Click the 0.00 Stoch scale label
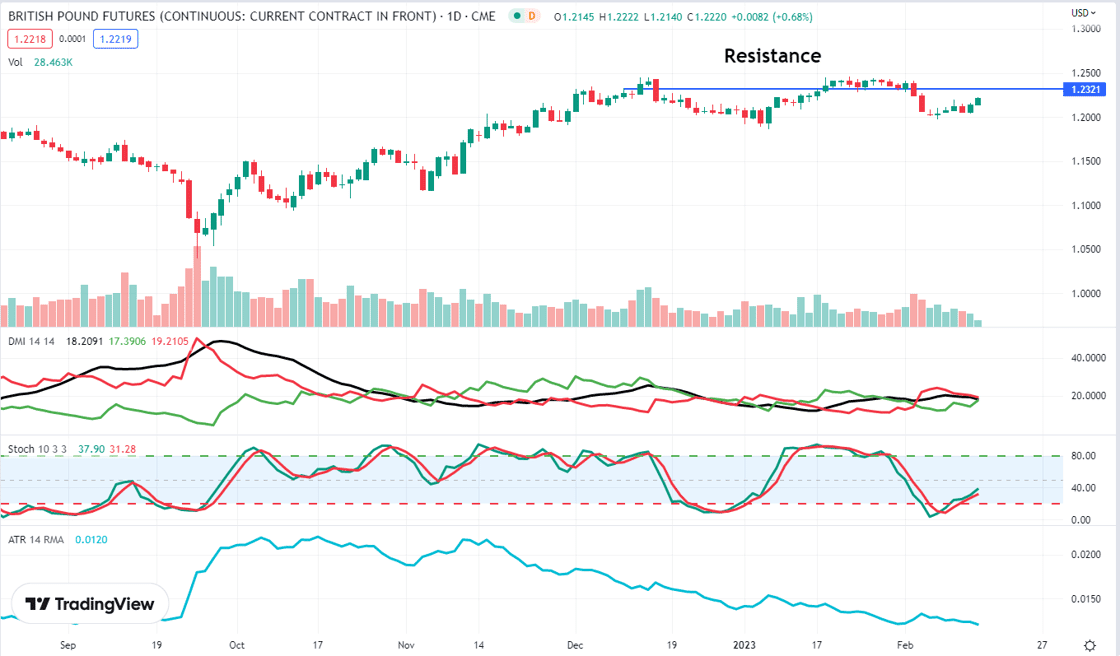The height and width of the screenshot is (656, 1120). click(1081, 520)
